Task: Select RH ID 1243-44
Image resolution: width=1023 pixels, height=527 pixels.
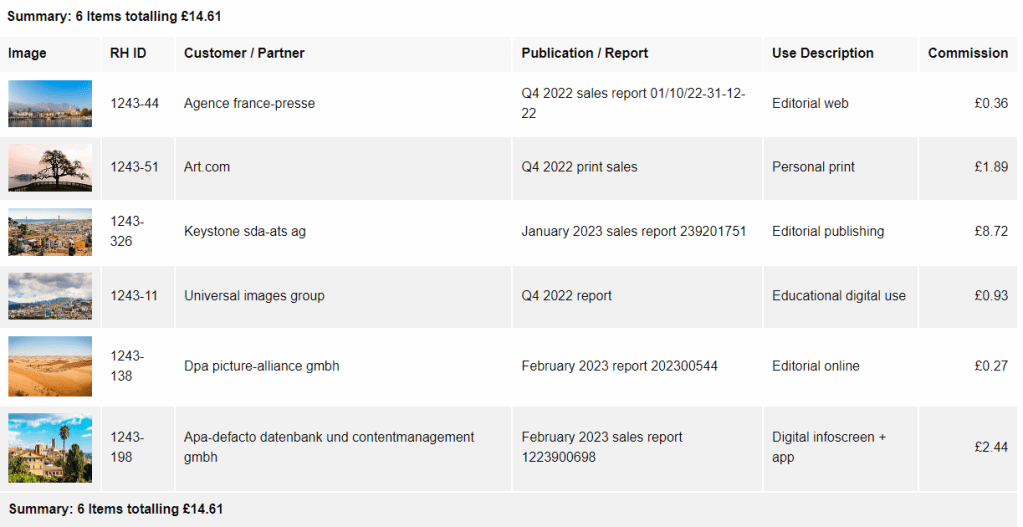Action: [134, 103]
